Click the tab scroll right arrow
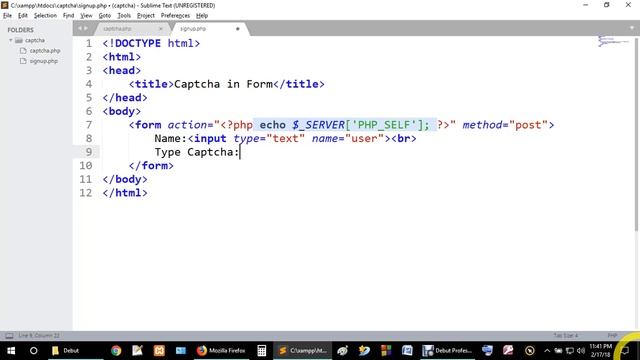The height and width of the screenshot is (360, 640). tap(86, 28)
